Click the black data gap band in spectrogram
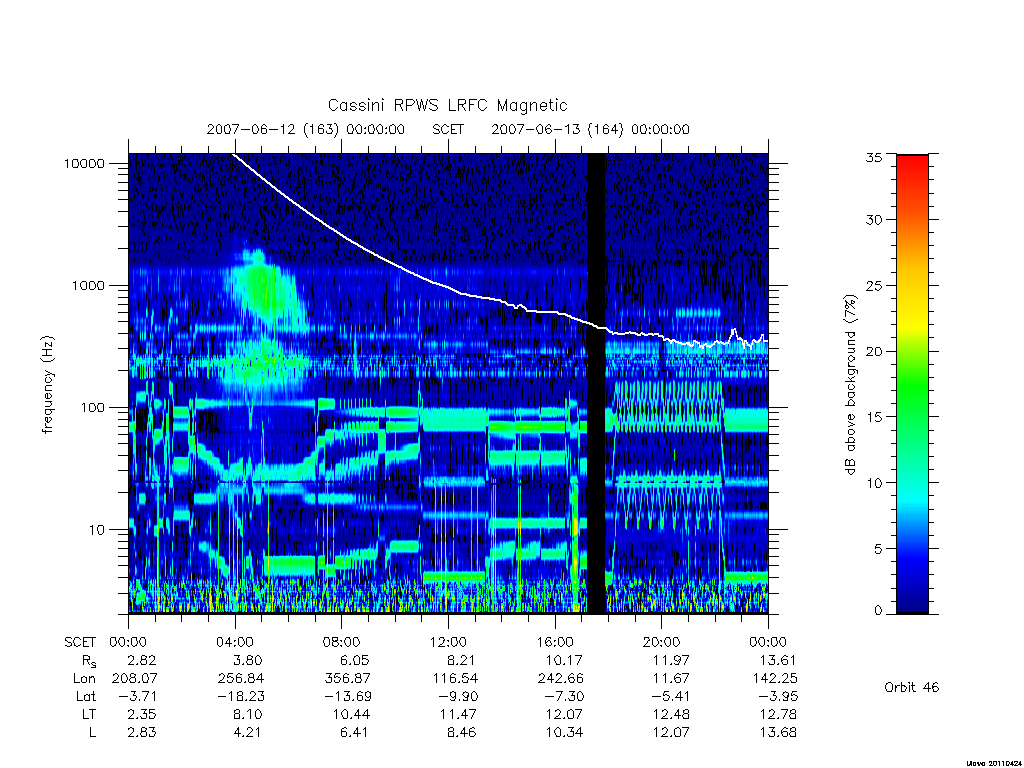This screenshot has width=1024, height=768. 596,383
